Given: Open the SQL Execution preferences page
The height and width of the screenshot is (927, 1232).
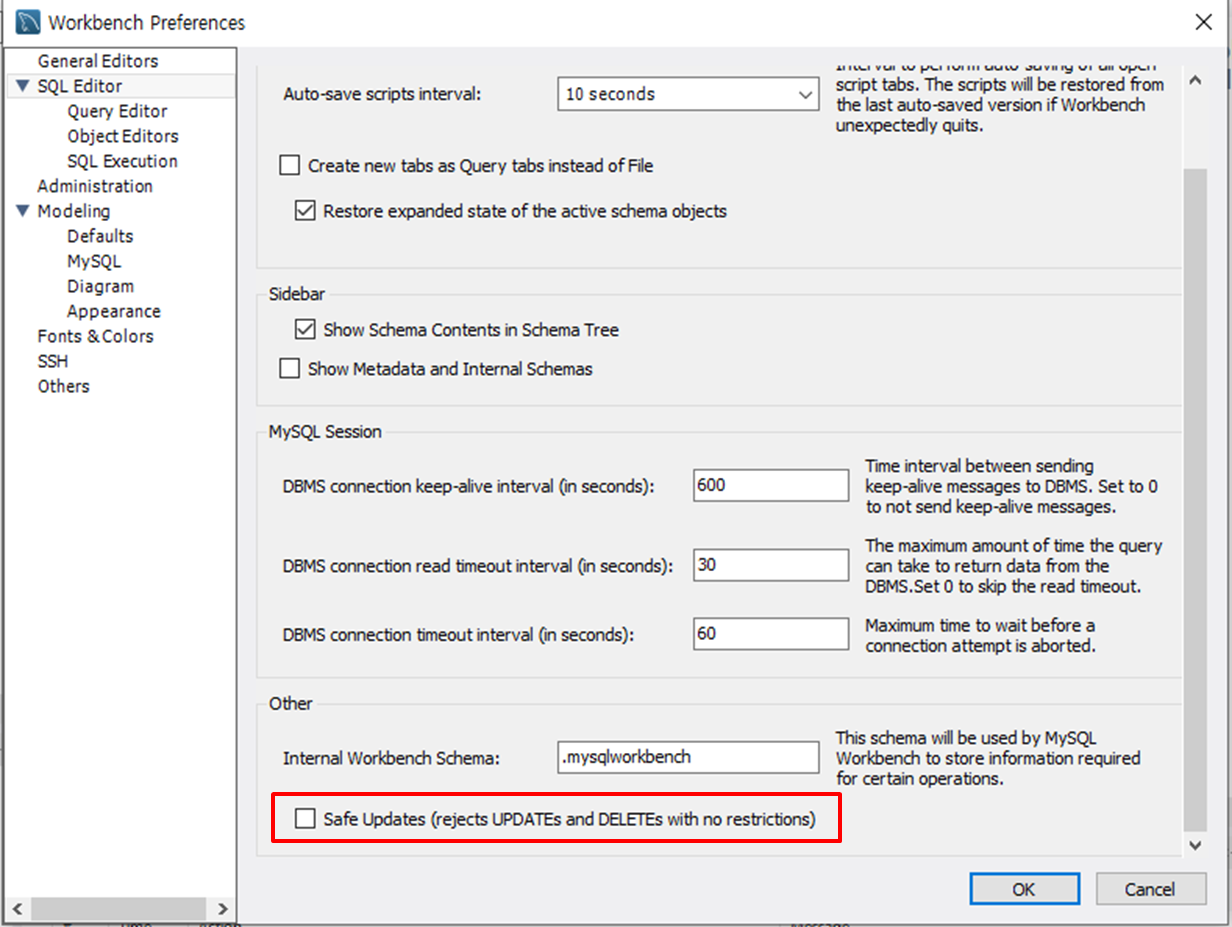Looking at the screenshot, I should (x=122, y=161).
